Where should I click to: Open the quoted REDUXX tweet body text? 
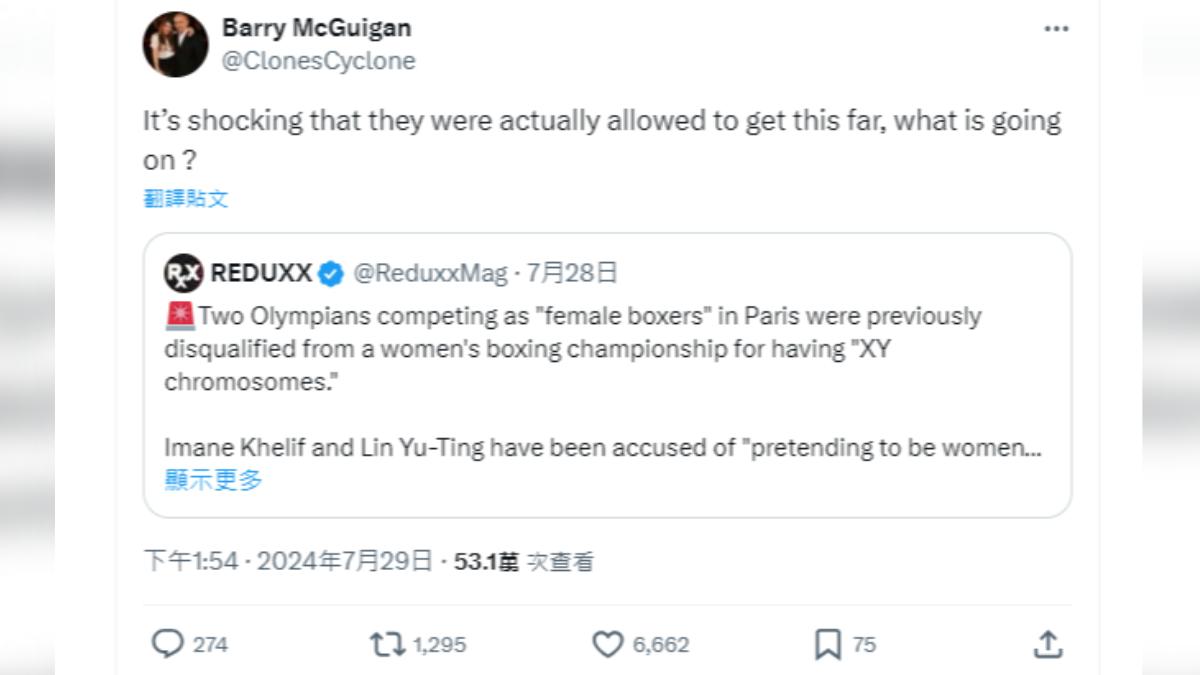(x=603, y=382)
